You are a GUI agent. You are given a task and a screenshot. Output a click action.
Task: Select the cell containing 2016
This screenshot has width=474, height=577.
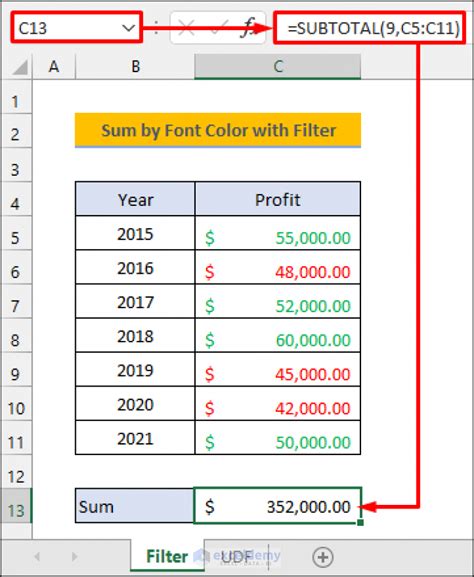coord(135,268)
